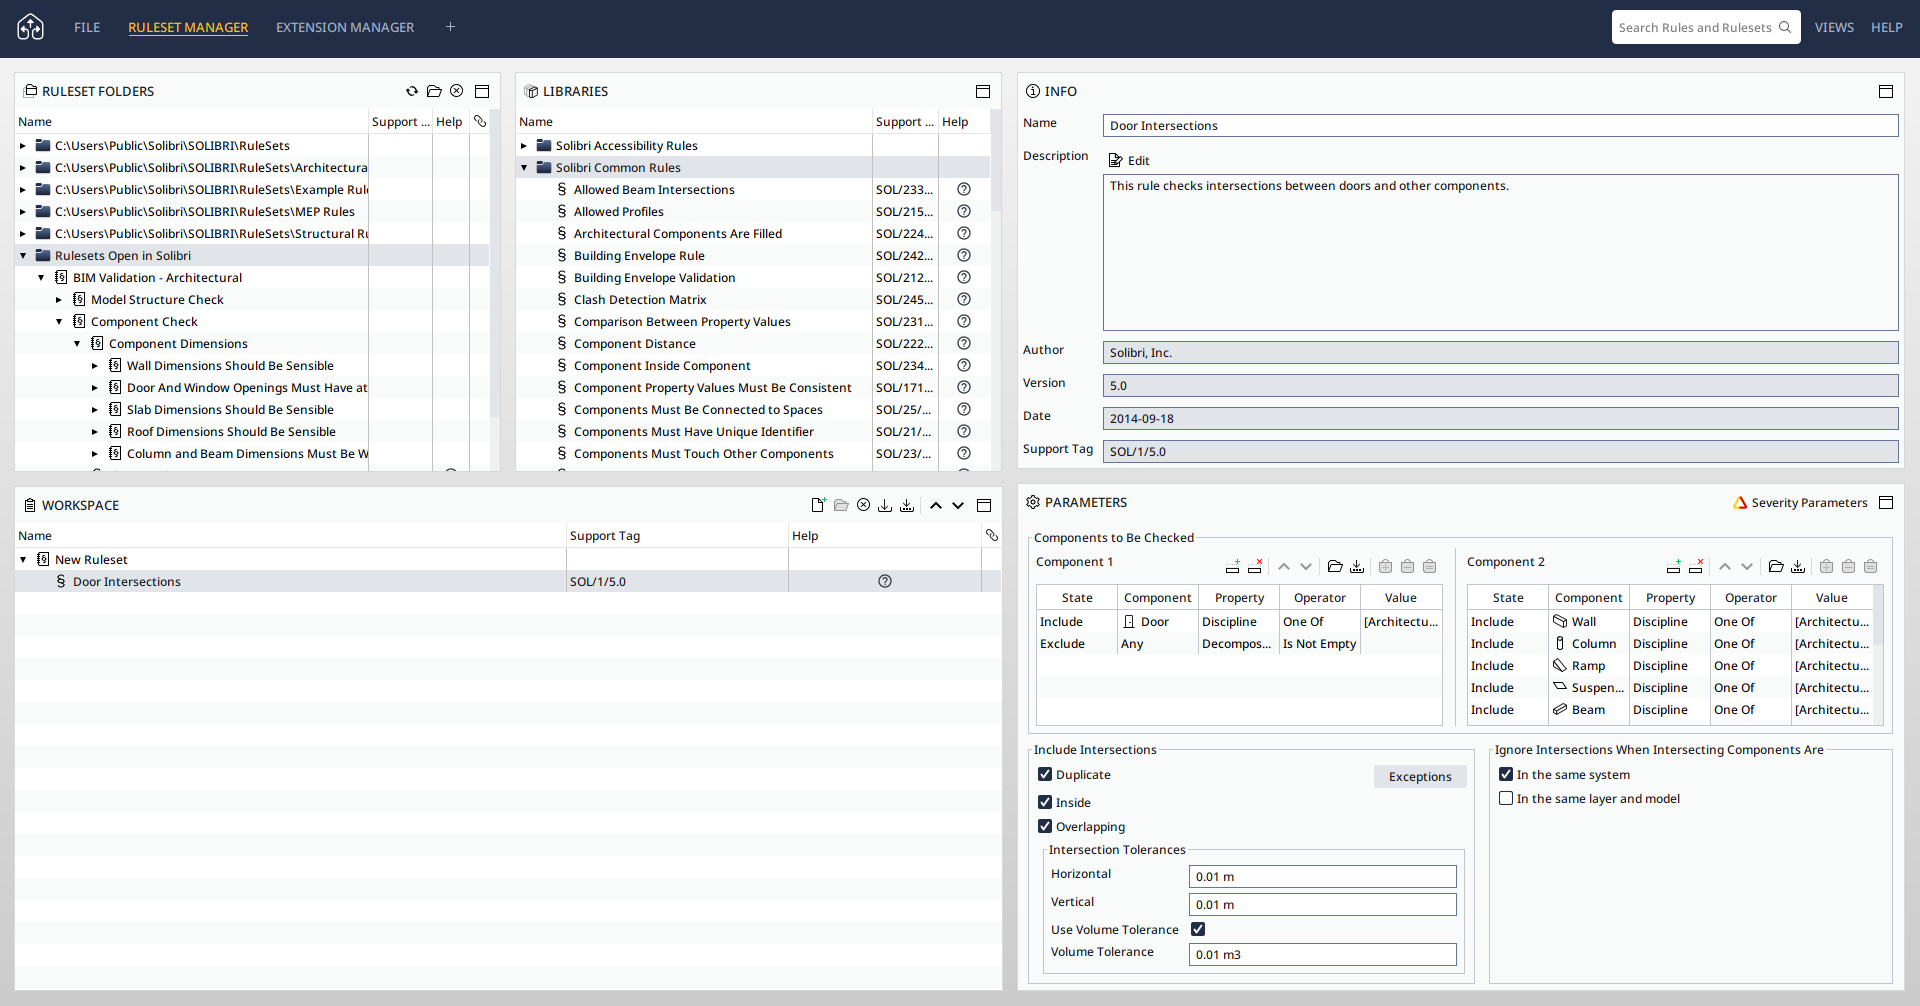Move selected Workspace item up
Screen dimensions: 1920x1006
(x=936, y=505)
